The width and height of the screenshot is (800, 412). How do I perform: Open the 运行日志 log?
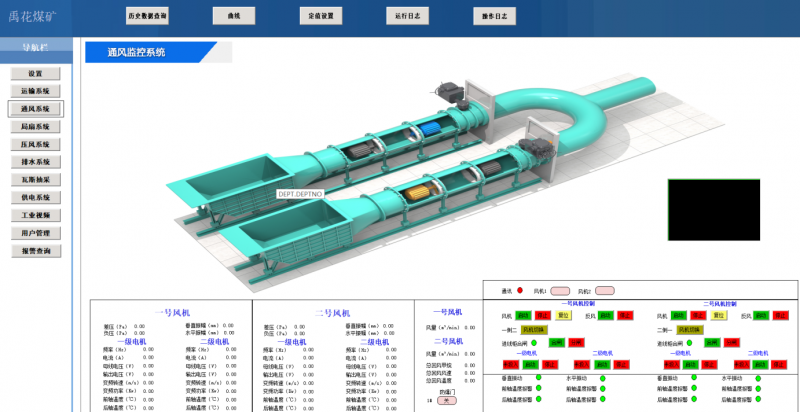(408, 17)
